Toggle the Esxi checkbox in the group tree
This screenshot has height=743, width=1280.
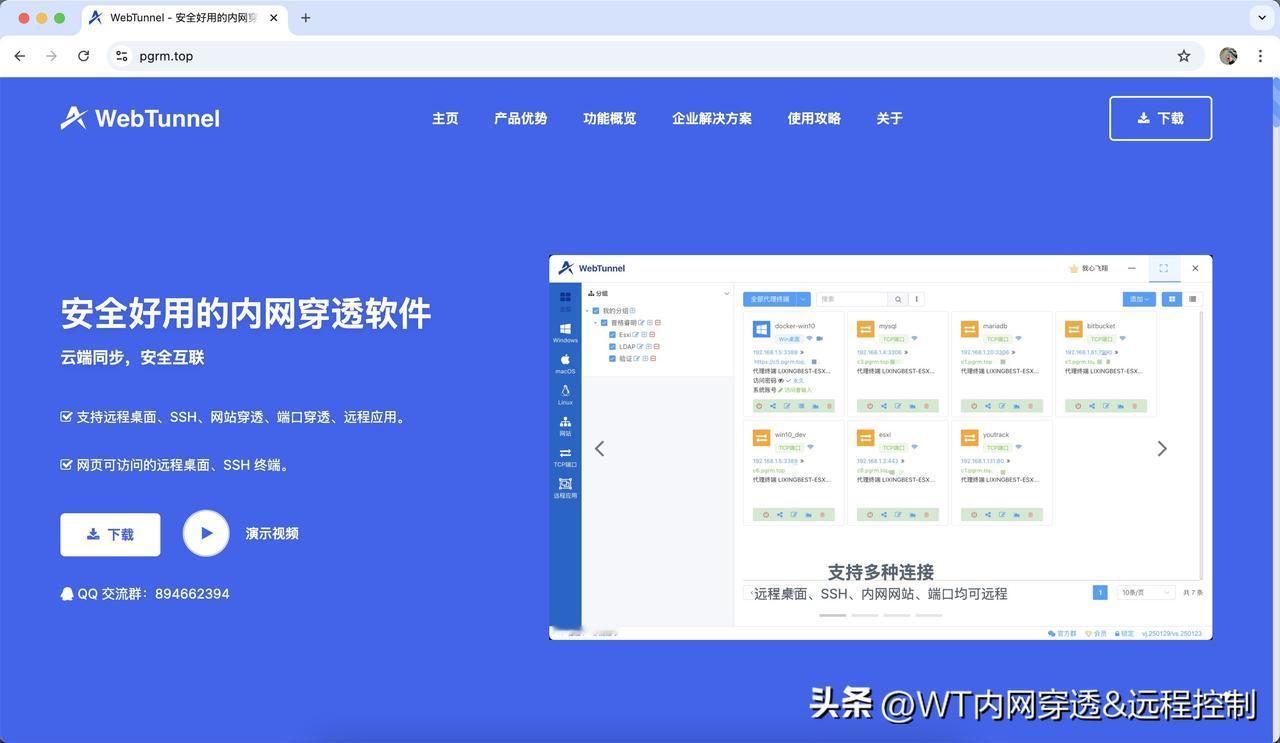coord(612,335)
